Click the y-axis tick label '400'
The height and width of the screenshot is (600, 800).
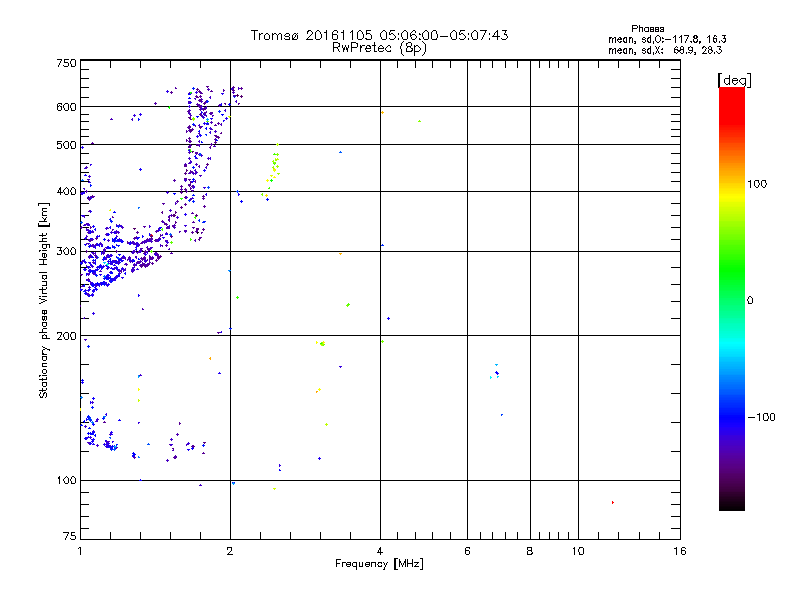pyautogui.click(x=66, y=191)
